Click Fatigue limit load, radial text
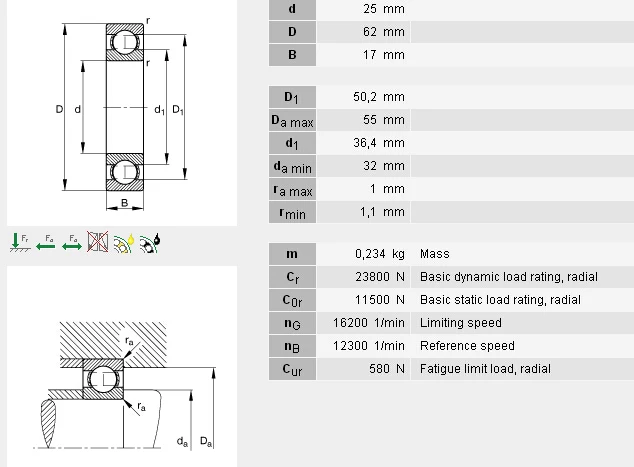Image resolution: width=634 pixels, height=467 pixels. click(485, 369)
